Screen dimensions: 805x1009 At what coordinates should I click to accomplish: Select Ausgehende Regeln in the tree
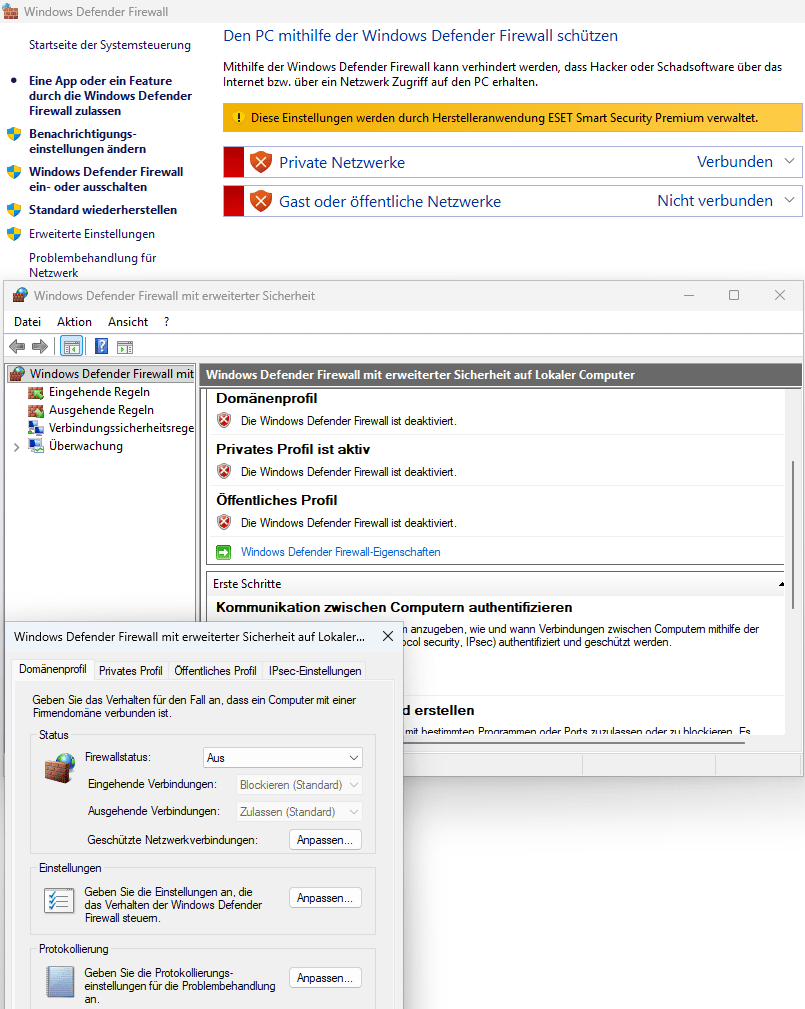(101, 411)
